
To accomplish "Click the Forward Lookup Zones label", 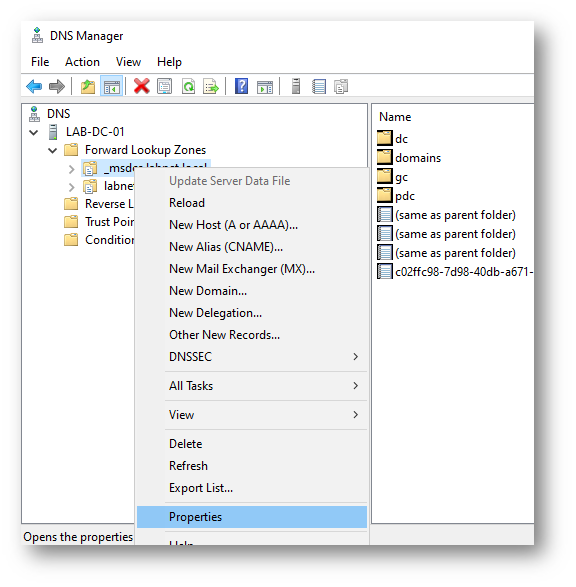I will (x=146, y=150).
